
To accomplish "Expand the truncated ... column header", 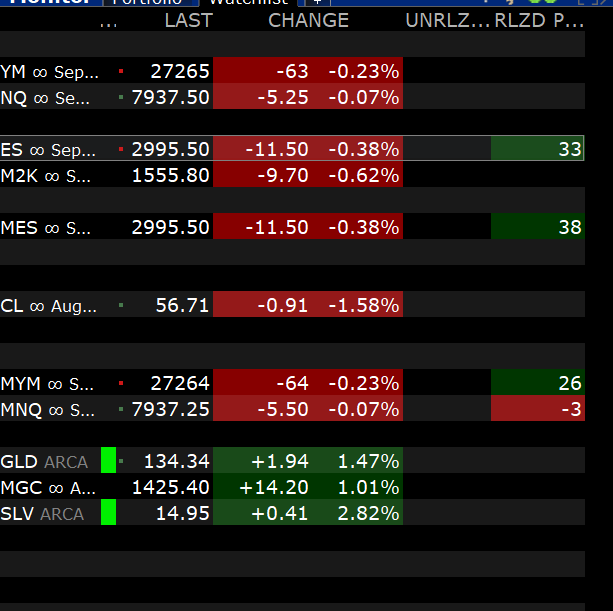I will point(108,23).
